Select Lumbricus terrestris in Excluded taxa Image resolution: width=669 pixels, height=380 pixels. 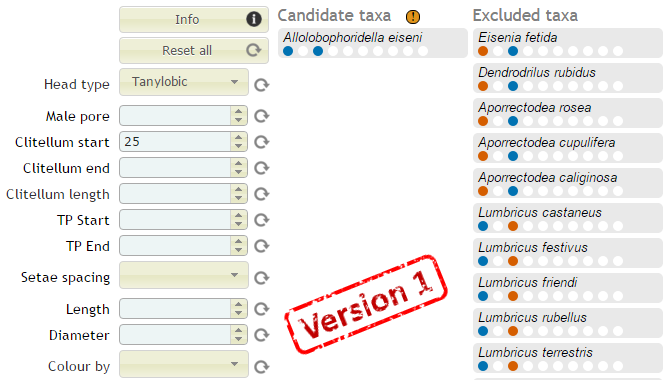coord(568,358)
